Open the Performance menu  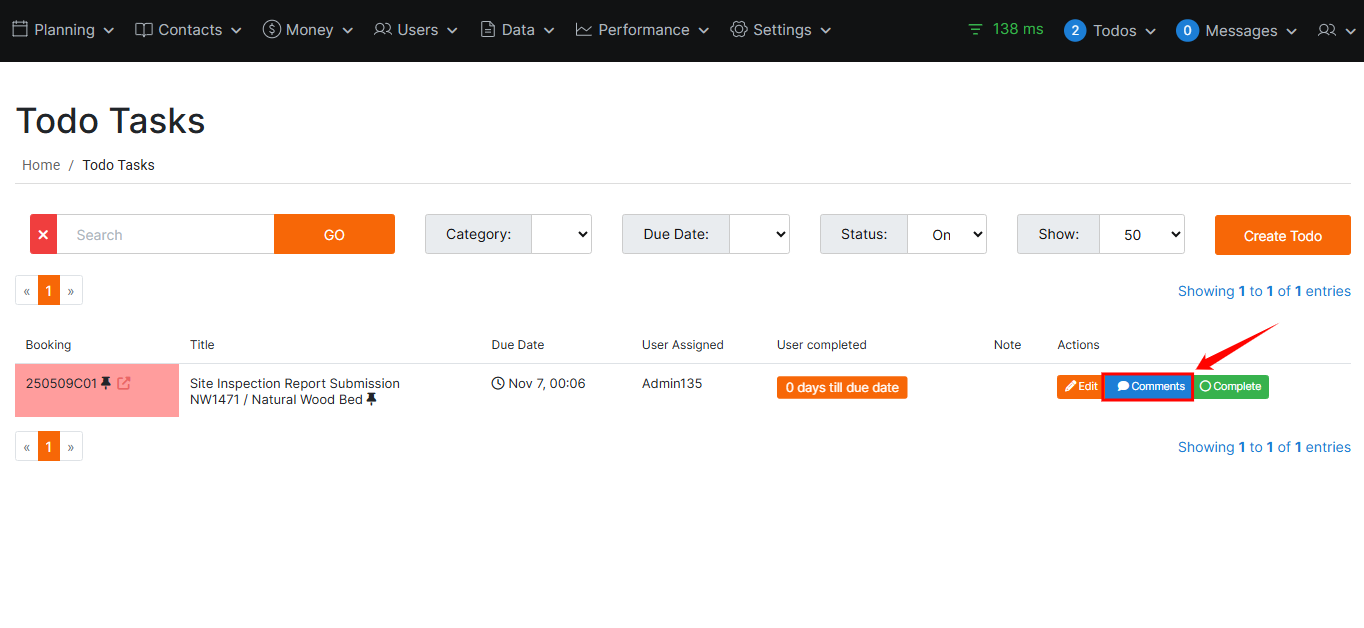642,30
